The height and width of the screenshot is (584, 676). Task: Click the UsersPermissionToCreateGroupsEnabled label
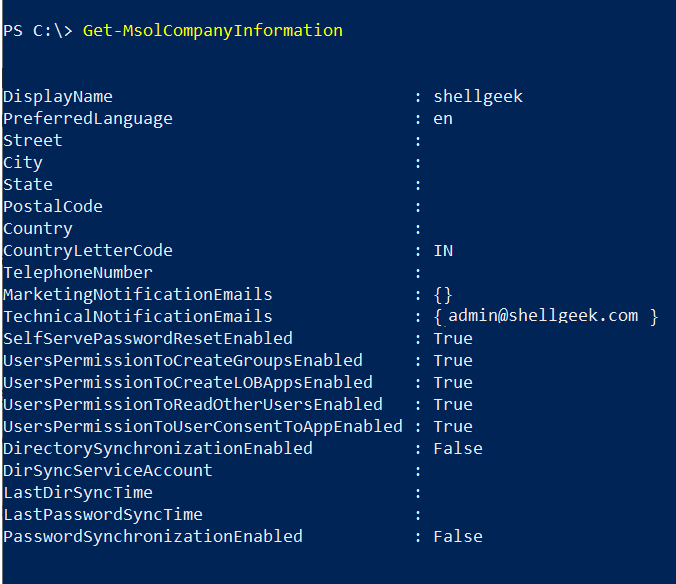pyautogui.click(x=183, y=361)
